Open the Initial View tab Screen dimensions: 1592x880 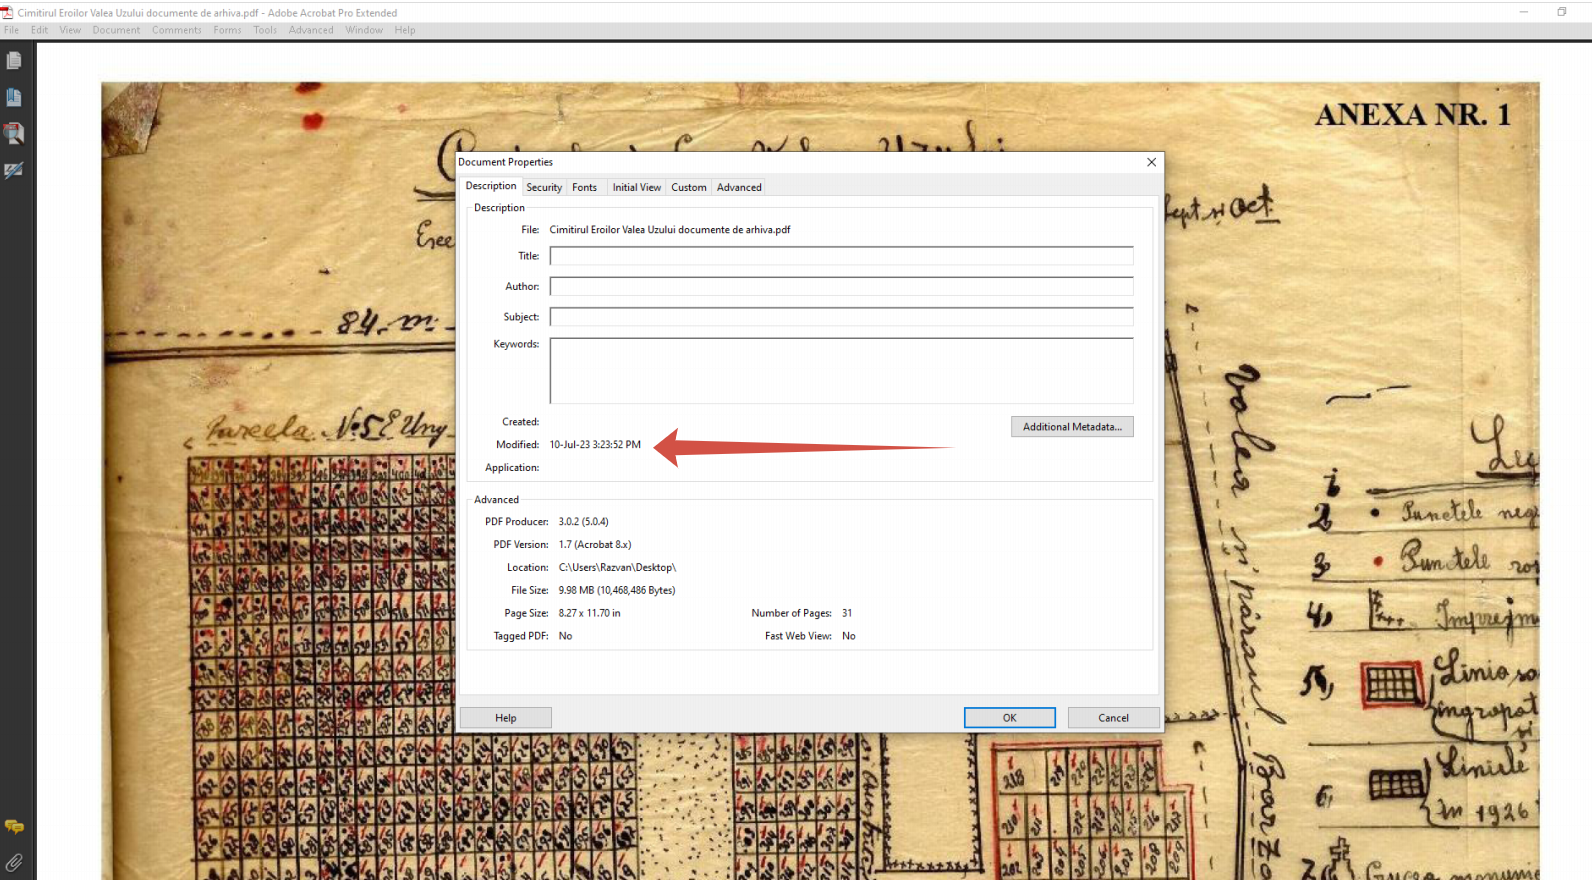[636, 187]
